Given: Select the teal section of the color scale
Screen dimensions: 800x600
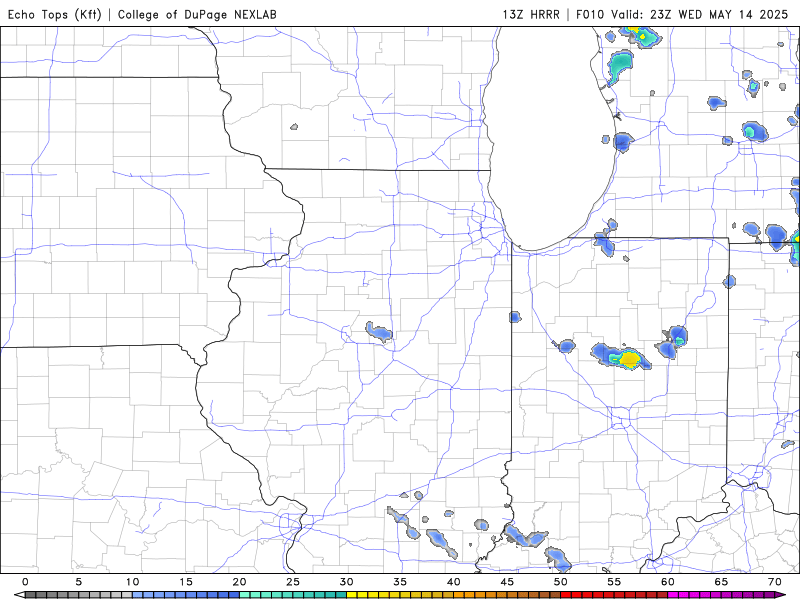Looking at the screenshot, I should click(x=293, y=595).
